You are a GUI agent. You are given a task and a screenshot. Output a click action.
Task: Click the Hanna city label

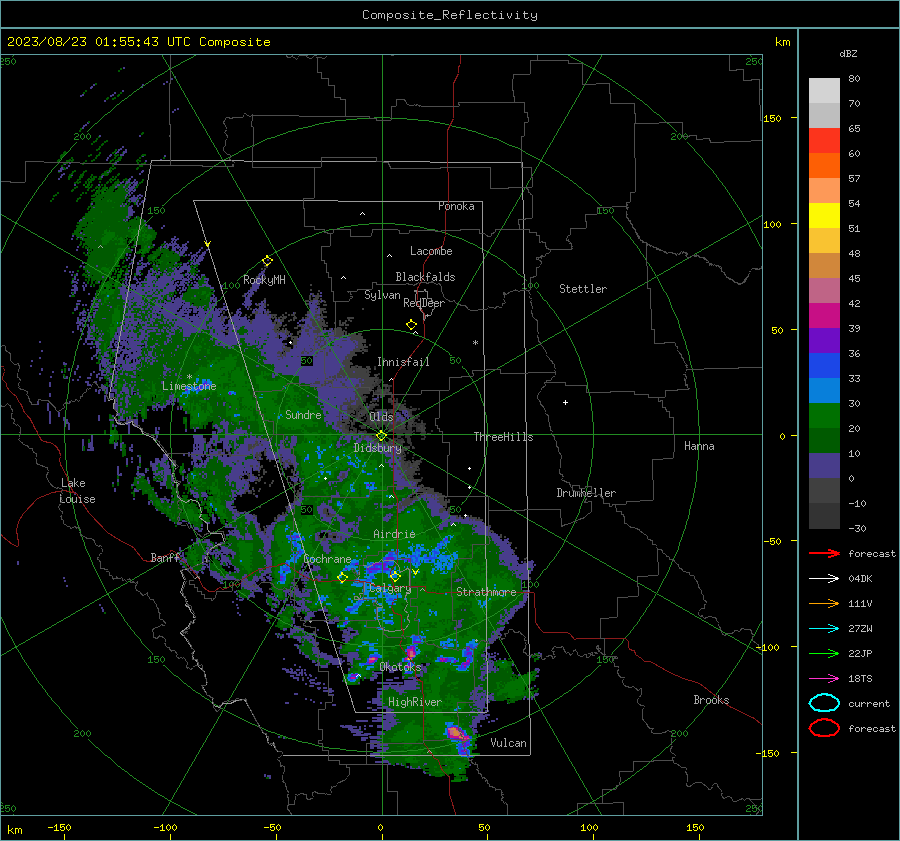[x=699, y=446]
